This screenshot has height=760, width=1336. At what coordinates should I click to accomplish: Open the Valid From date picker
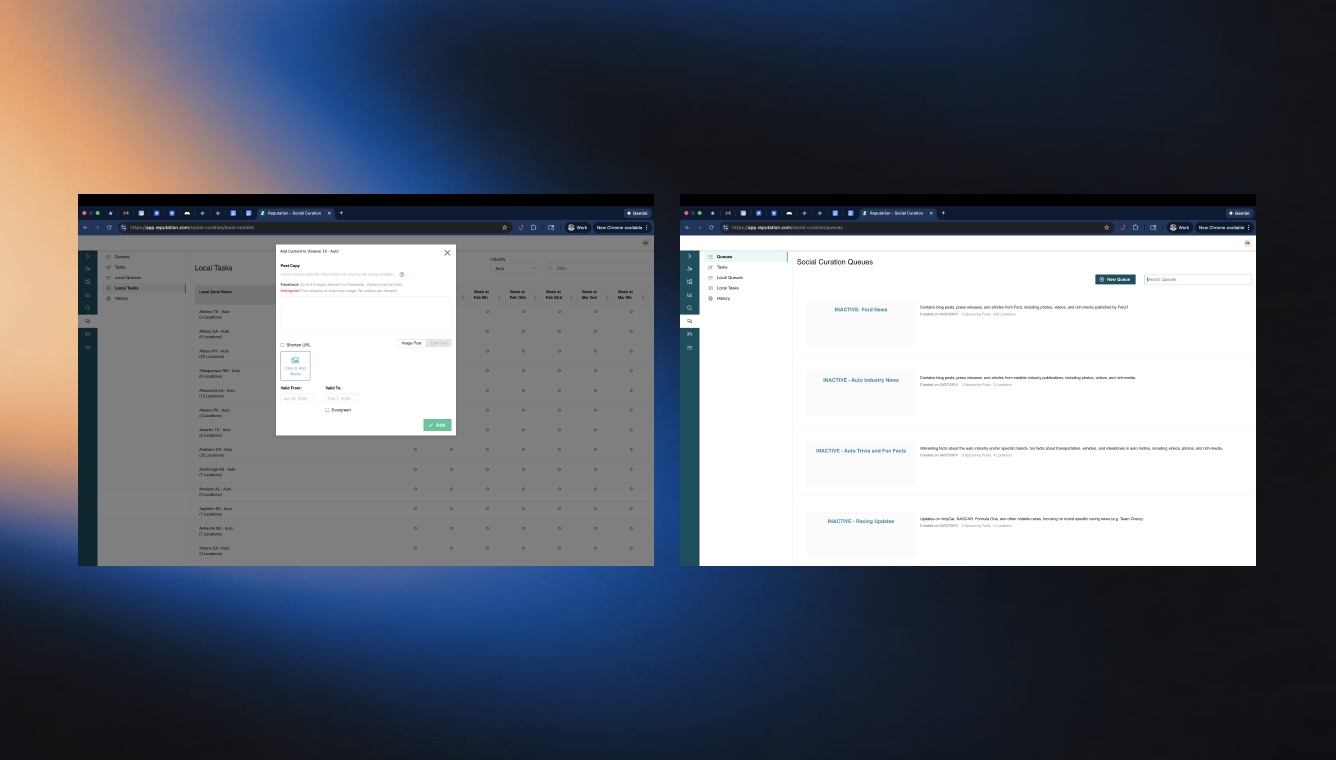[297, 399]
